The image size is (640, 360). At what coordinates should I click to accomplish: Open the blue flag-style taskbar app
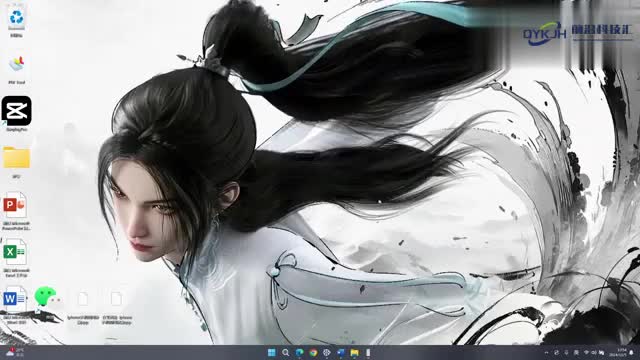(341, 353)
